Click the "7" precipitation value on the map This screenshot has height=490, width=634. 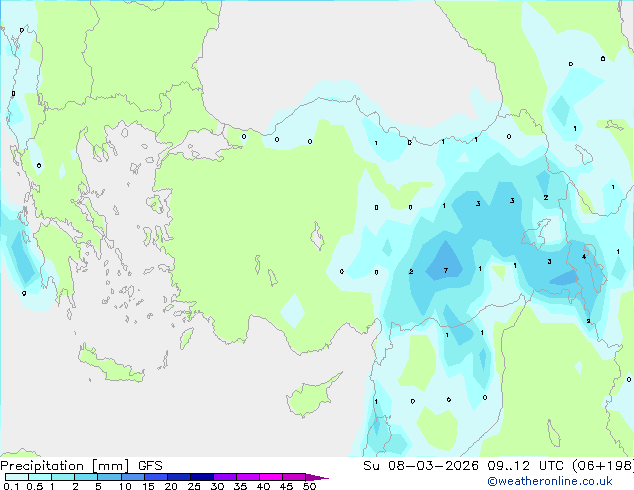point(446,270)
